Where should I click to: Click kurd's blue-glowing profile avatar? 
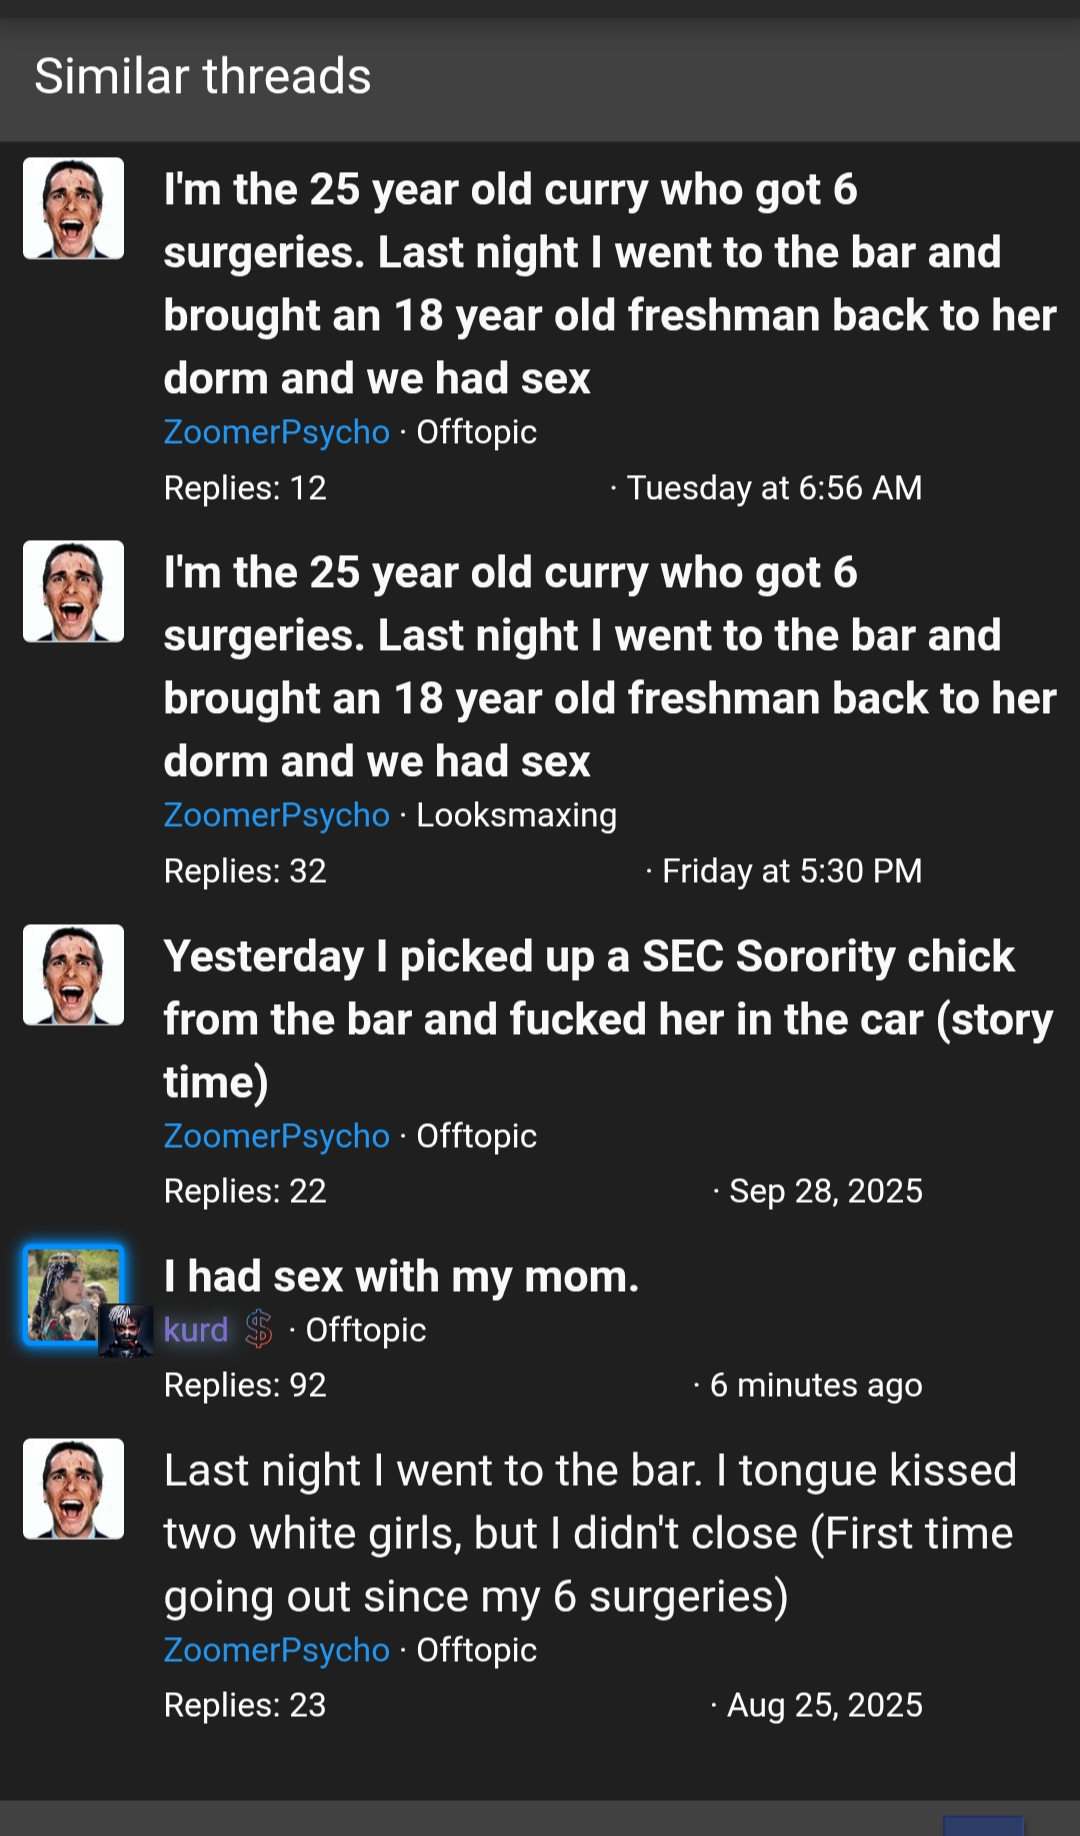coord(70,1292)
